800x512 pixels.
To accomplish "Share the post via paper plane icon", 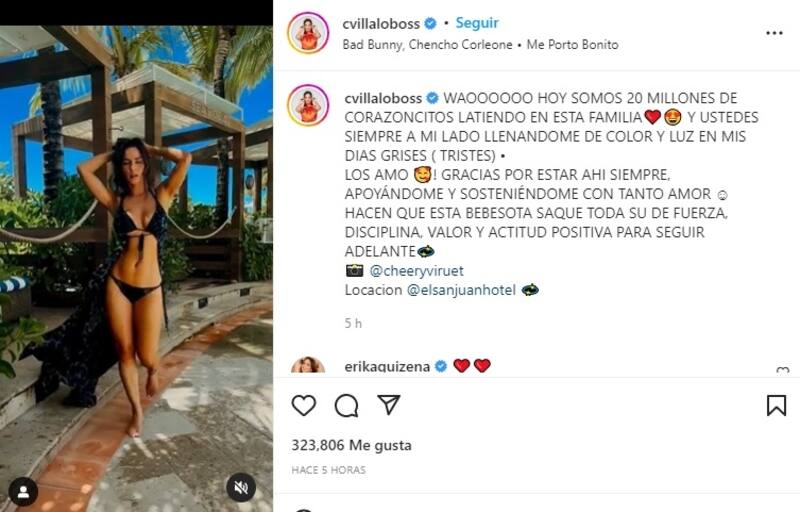I will 389,404.
